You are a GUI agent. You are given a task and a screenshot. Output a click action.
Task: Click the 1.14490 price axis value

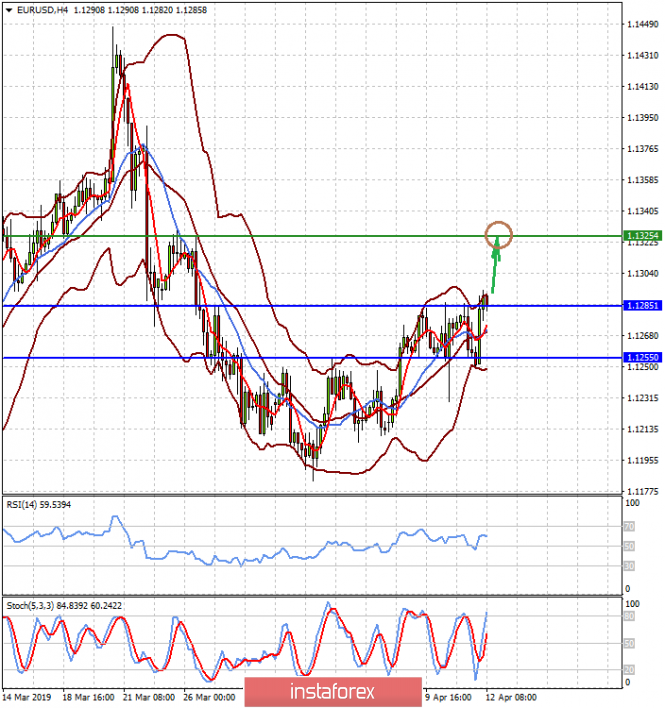(640, 24)
